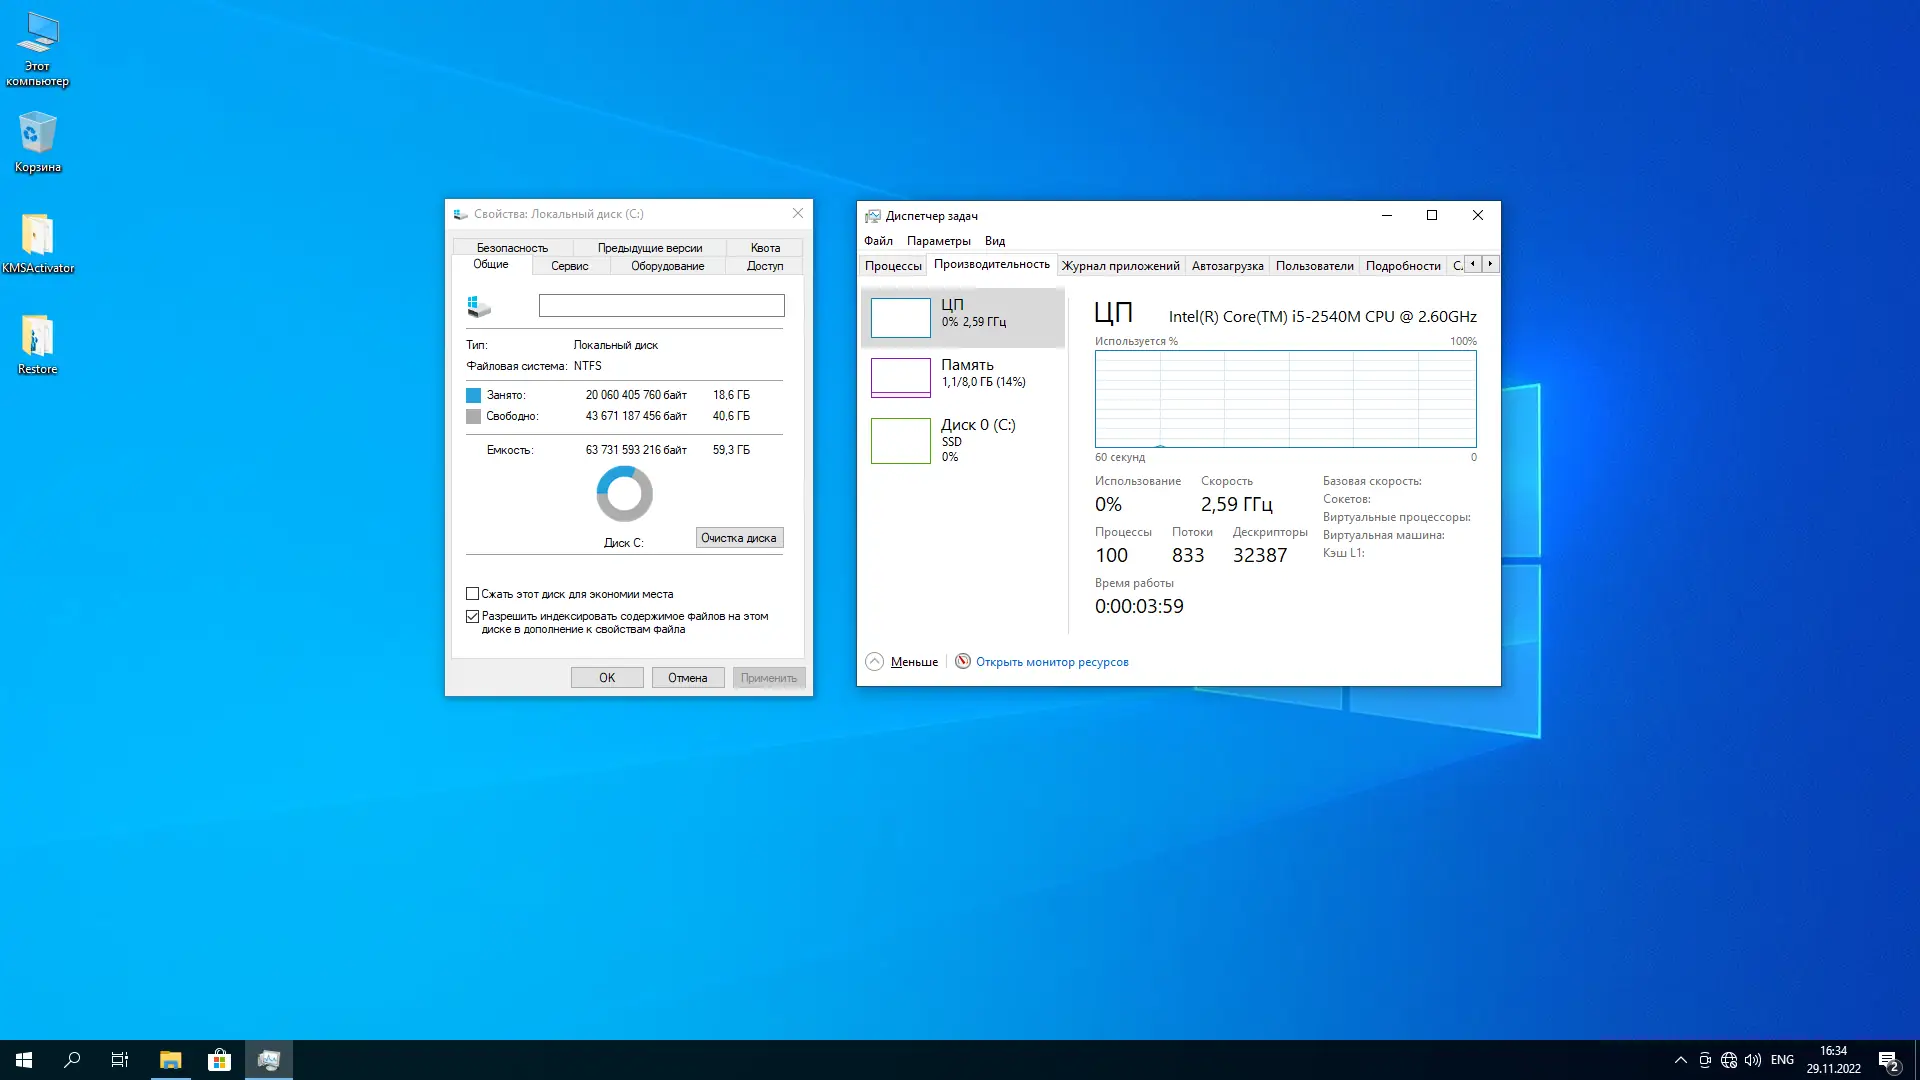Switch to the 'Автозагрузка' tab
1920x1080 pixels.
(1227, 266)
